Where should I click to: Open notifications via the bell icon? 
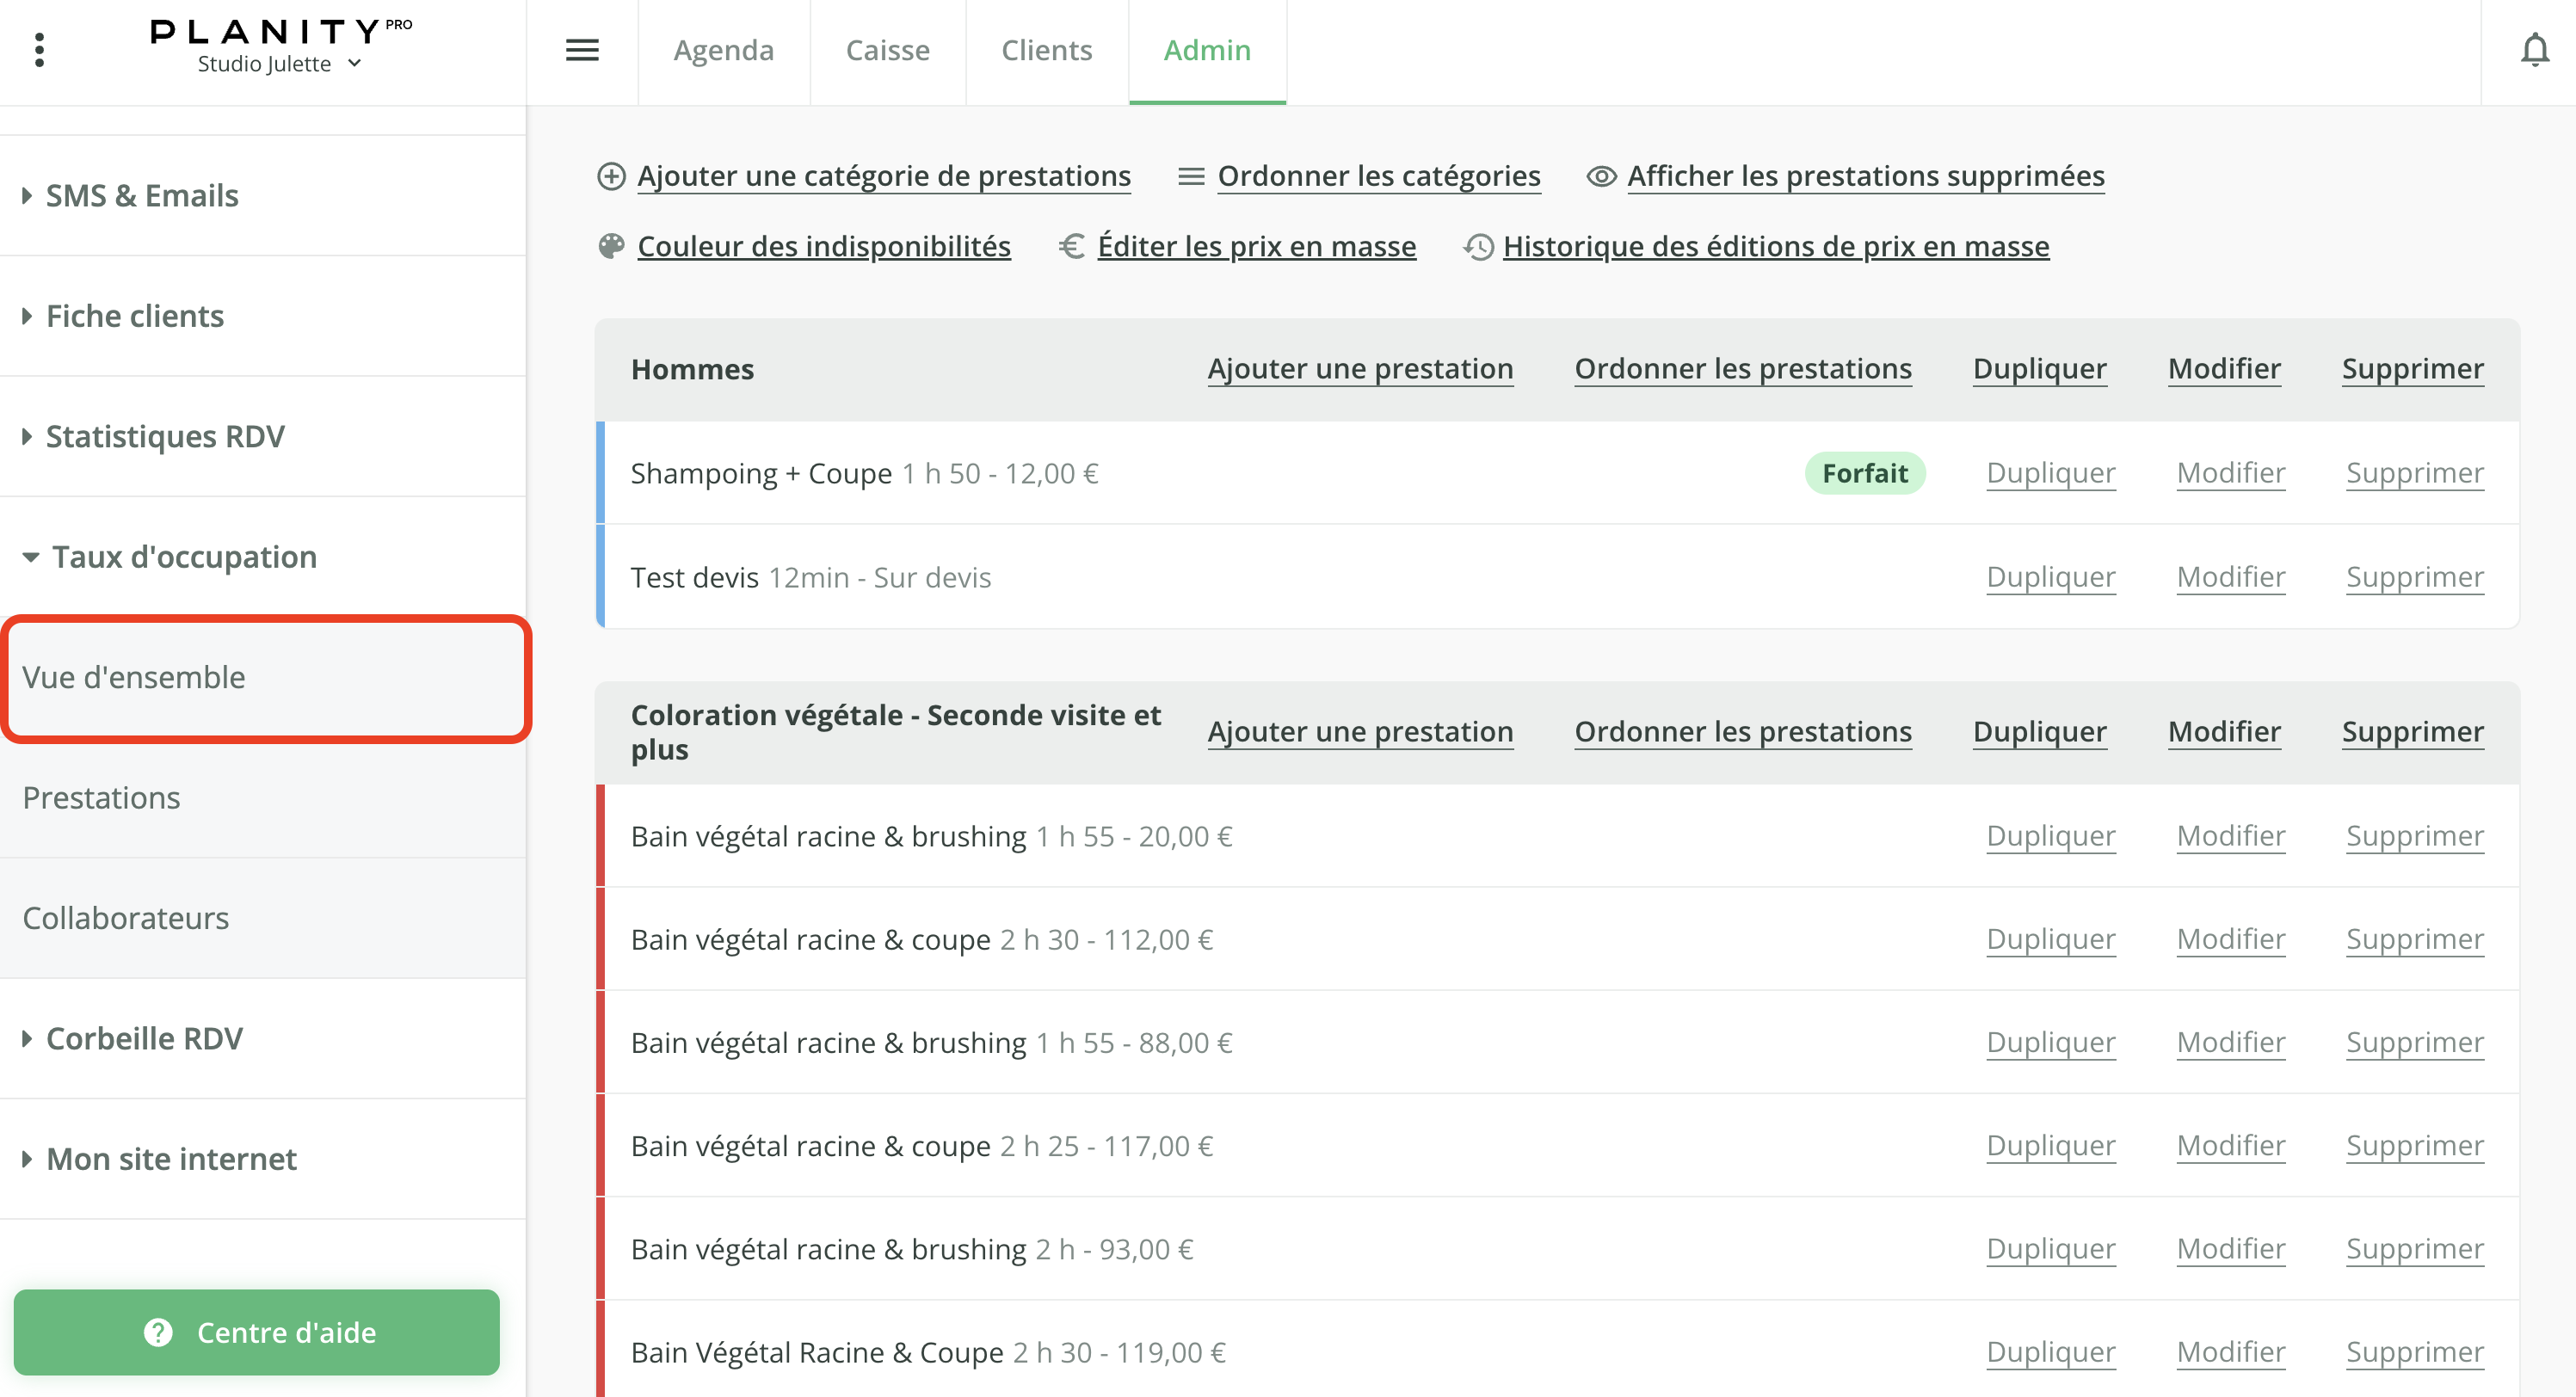click(2535, 49)
